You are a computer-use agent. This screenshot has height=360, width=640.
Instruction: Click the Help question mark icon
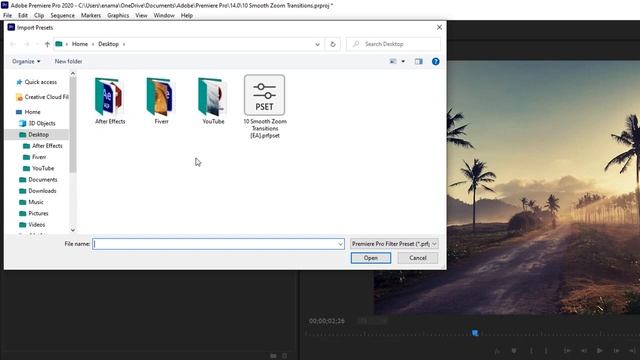pos(436,61)
